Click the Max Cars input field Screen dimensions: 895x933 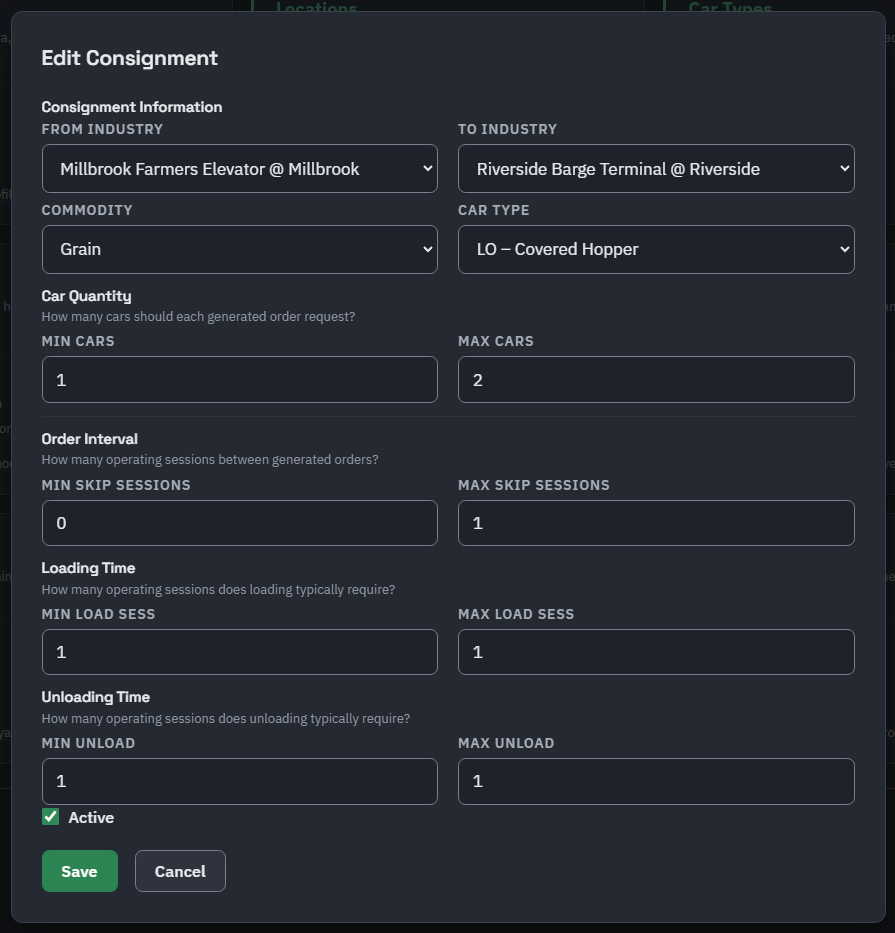pos(656,380)
